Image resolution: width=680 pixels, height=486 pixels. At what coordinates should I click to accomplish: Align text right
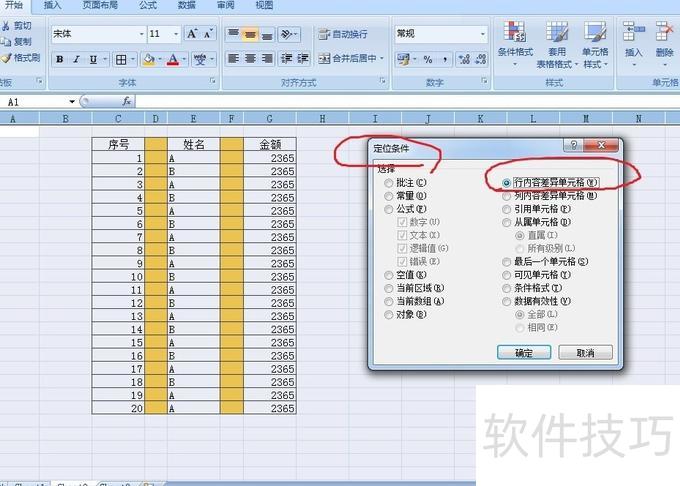point(267,59)
